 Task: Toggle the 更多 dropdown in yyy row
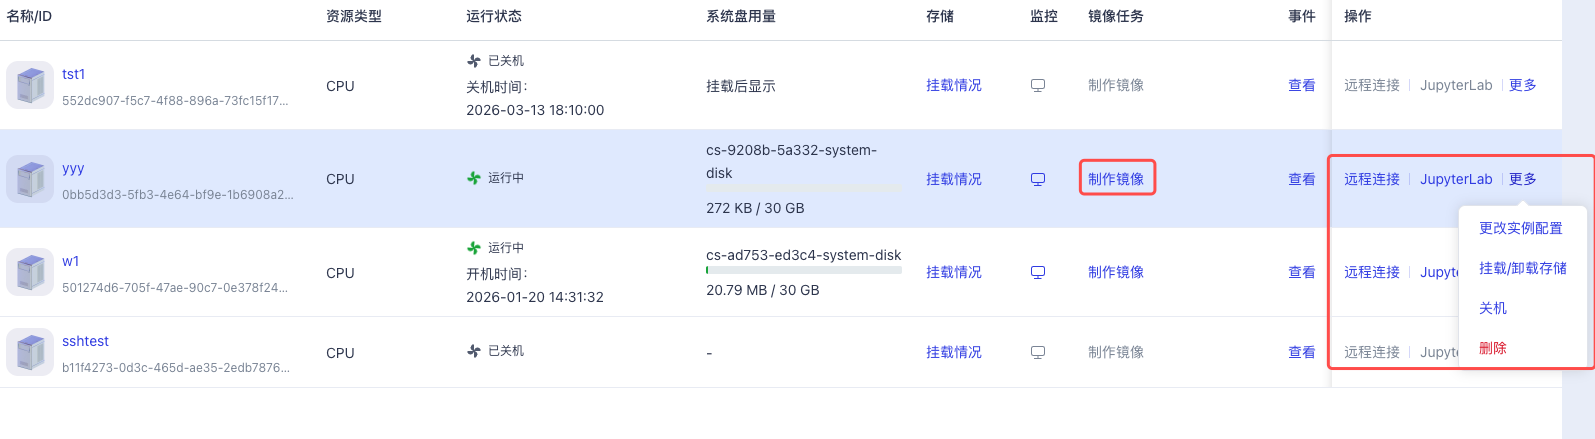1522,179
